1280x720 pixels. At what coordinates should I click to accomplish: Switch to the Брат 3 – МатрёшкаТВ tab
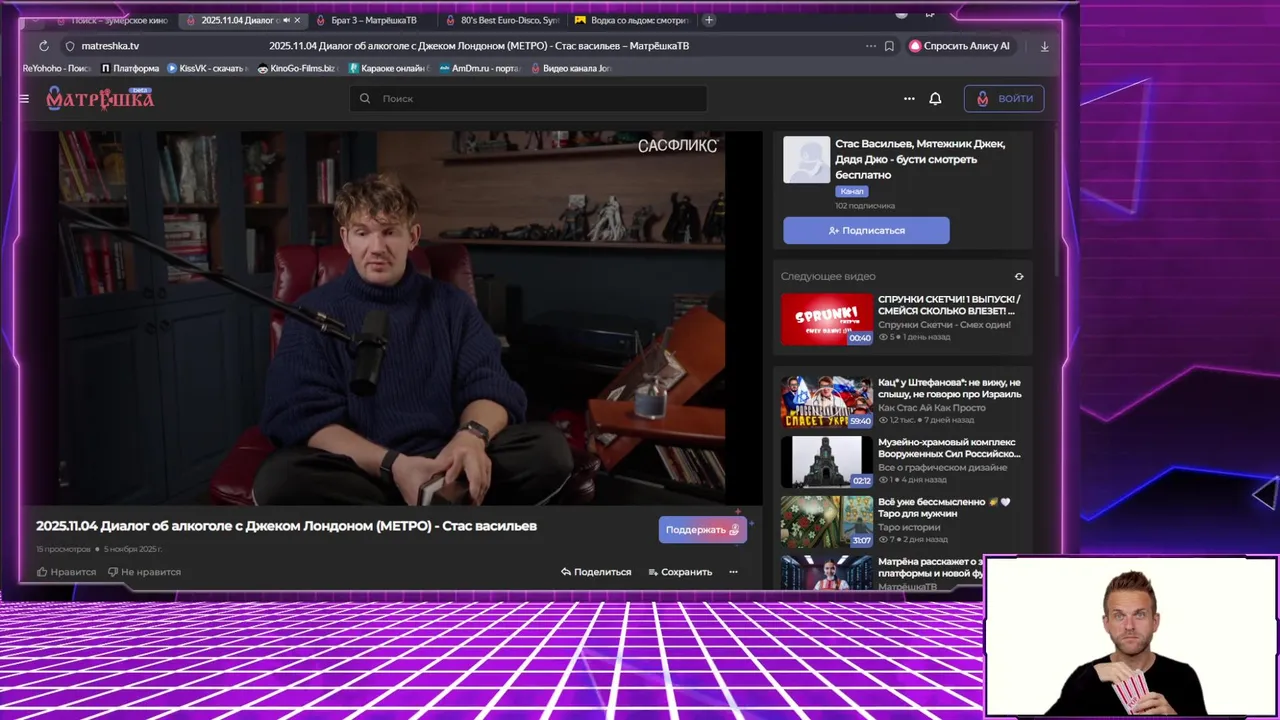(373, 20)
